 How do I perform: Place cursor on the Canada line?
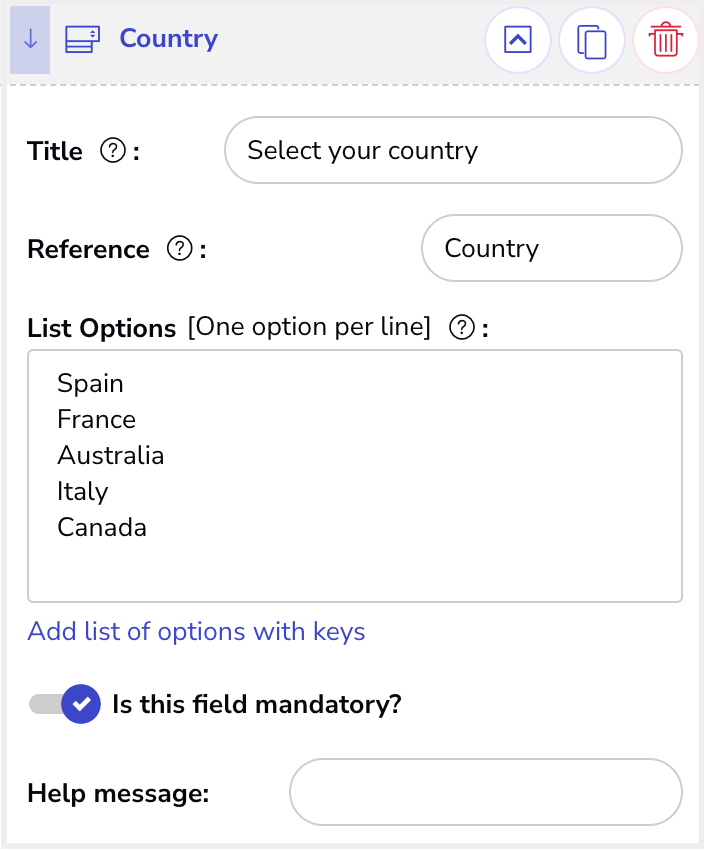point(102,527)
